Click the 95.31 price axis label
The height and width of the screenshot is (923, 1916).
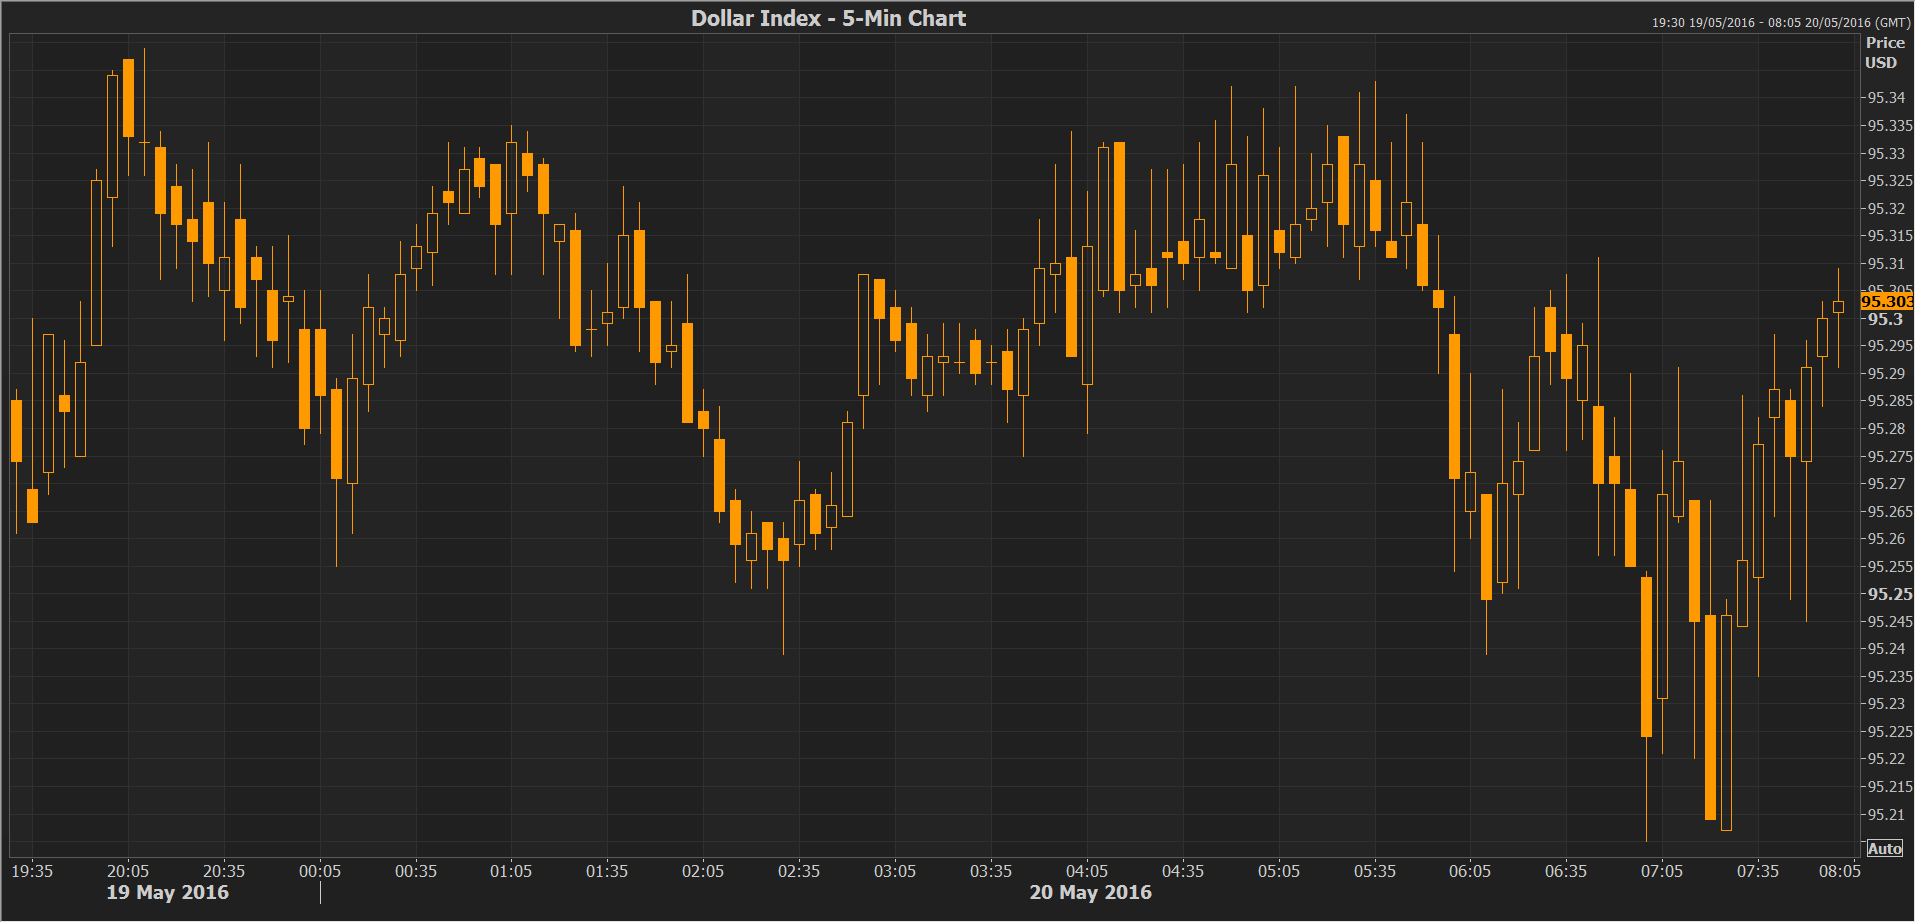[x=1886, y=264]
